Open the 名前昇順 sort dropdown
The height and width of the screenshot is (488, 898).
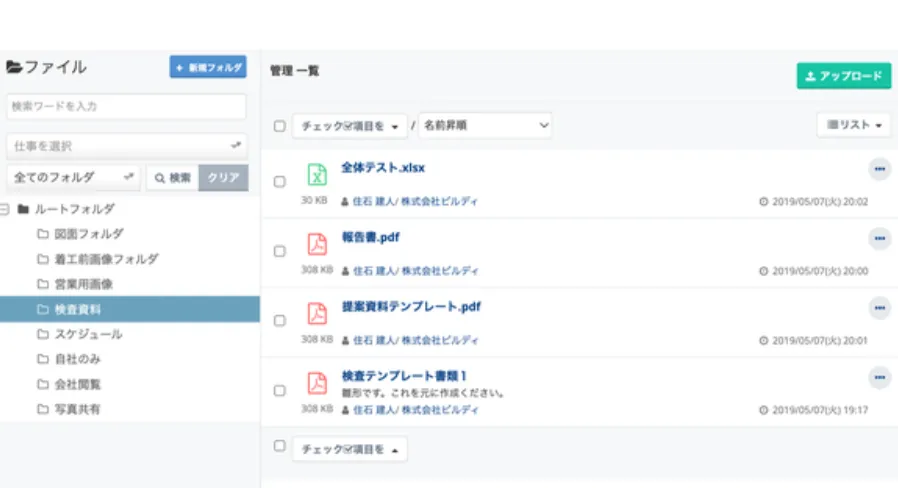point(485,125)
